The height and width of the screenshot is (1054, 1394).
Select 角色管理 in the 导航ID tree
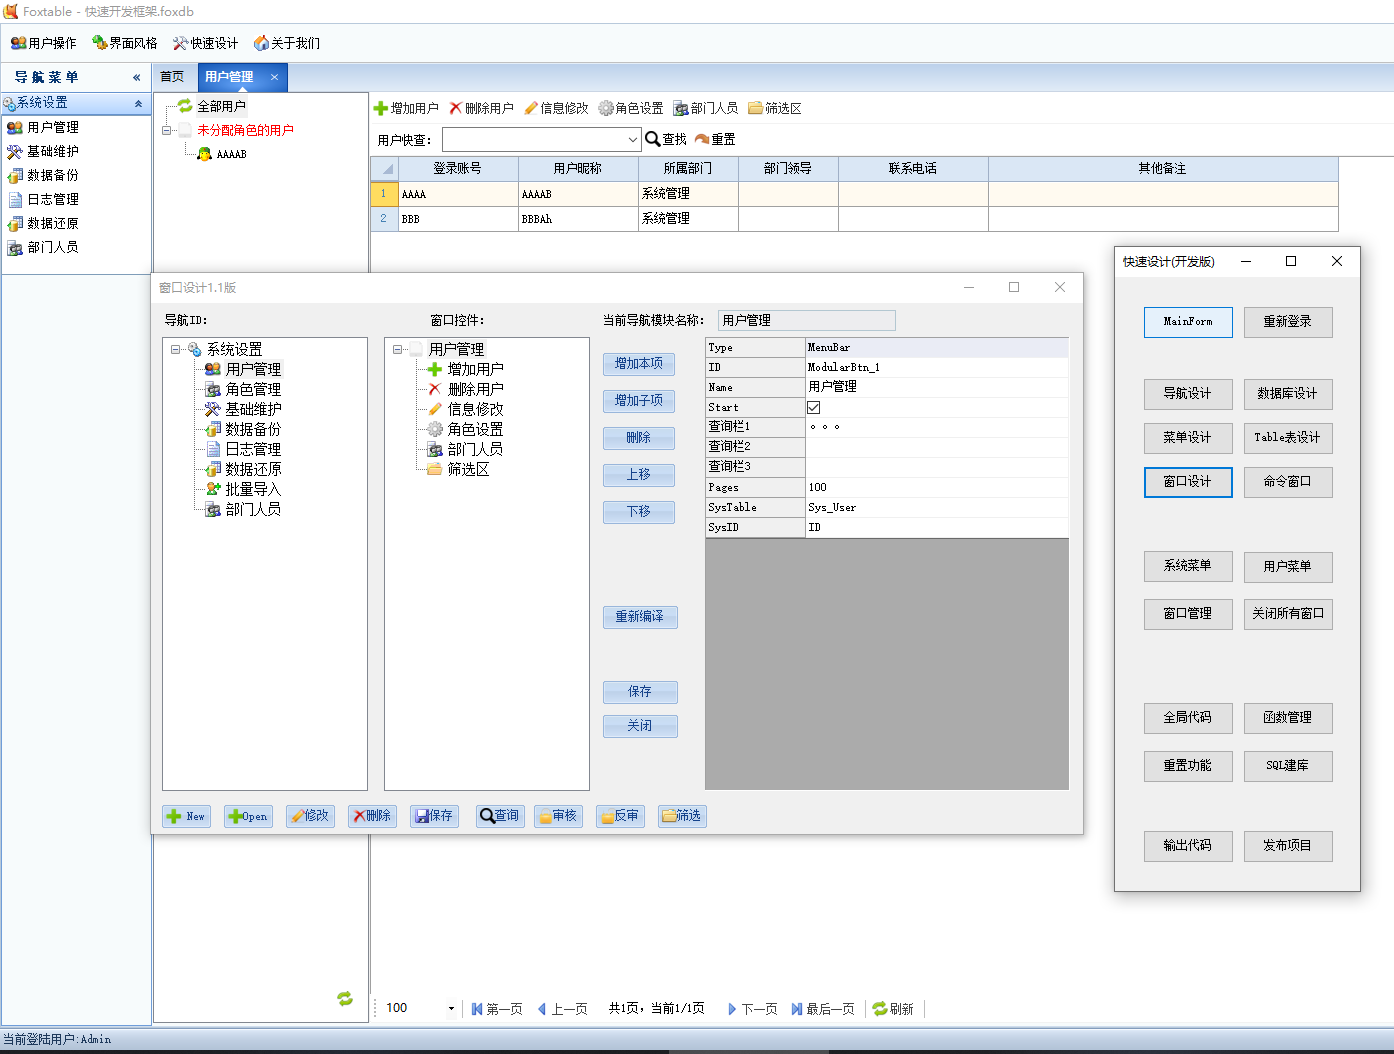click(253, 389)
